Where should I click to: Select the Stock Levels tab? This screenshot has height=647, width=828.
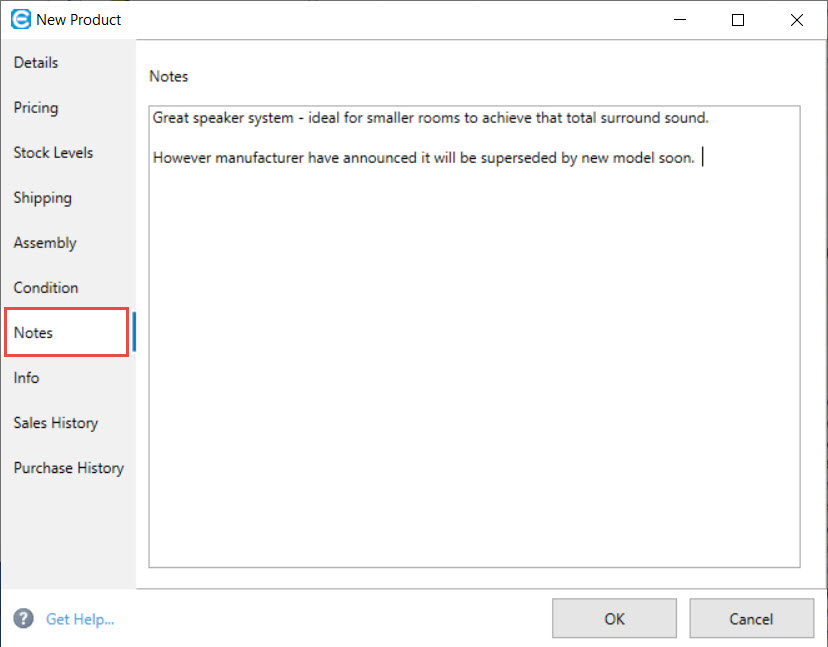click(x=53, y=153)
